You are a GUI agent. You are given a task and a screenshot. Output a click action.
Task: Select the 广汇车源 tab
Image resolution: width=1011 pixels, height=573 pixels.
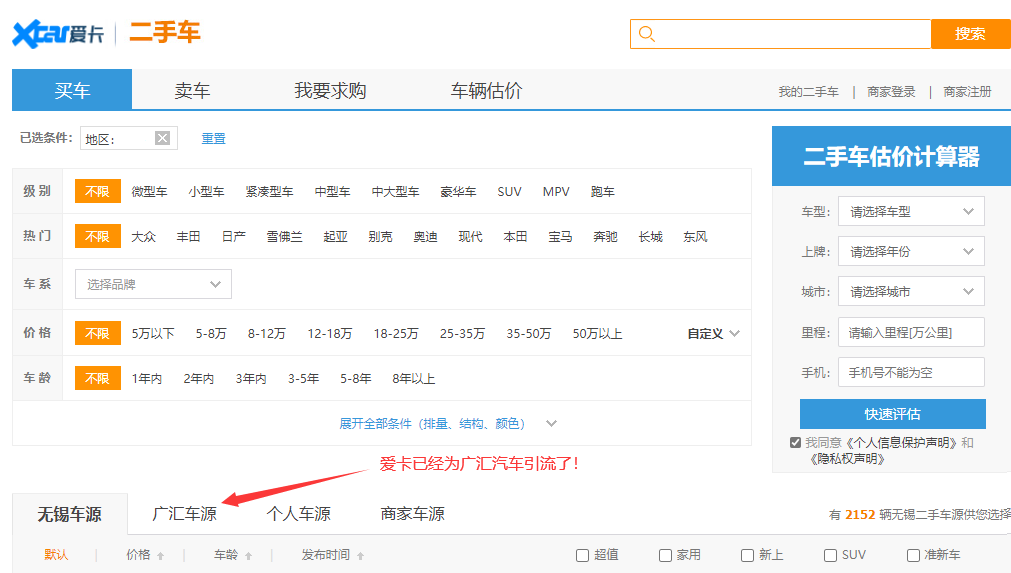184,514
